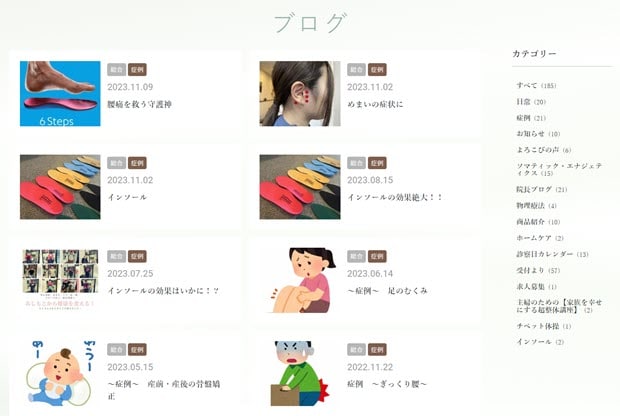Screen dimensions: 620x416
Task: Open the post titled 腰痛を救う守護神
Action: point(140,104)
